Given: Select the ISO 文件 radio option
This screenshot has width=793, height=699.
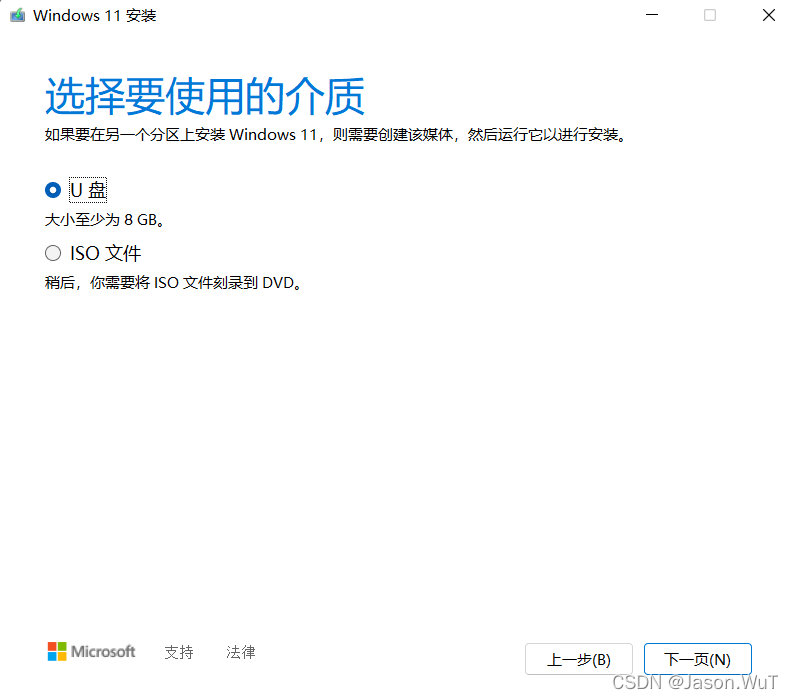Looking at the screenshot, I should [53, 253].
